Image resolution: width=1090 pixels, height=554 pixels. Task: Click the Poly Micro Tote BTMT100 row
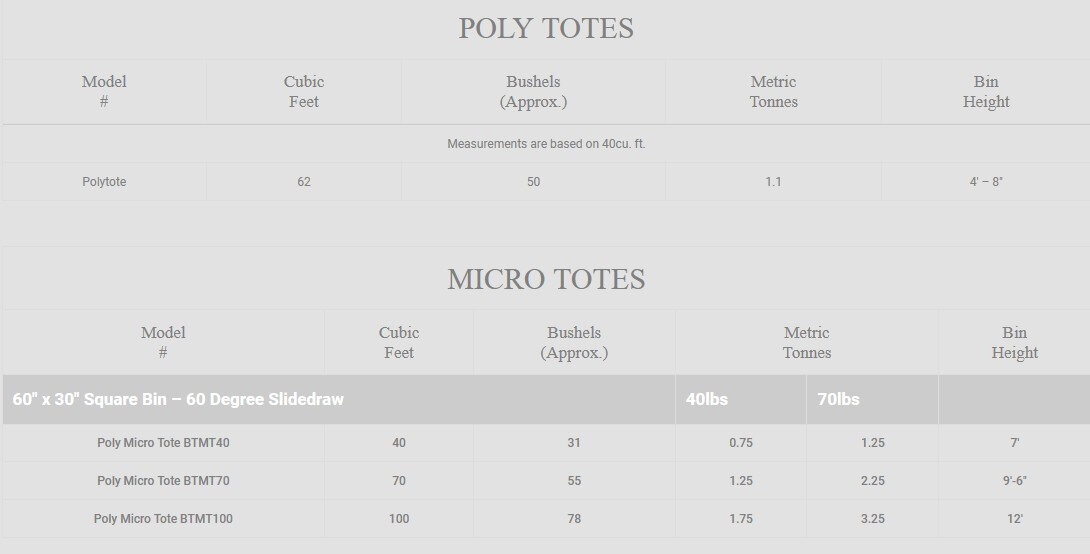[x=546, y=519]
